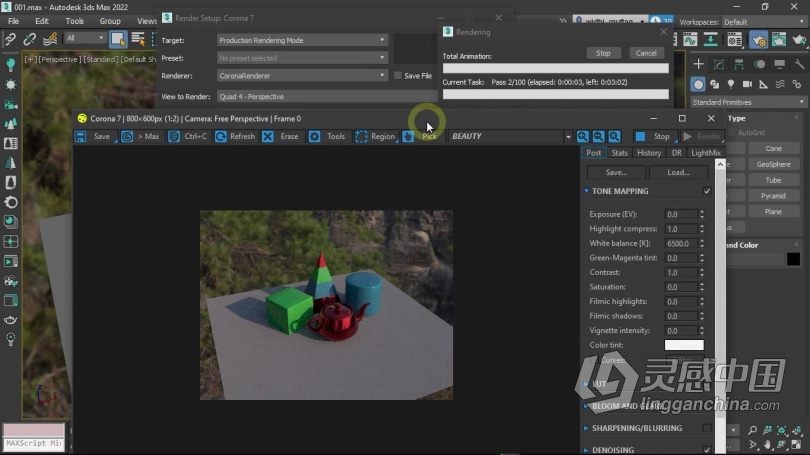Click Bind to Space Warp tool
Viewport: 810px width, 455px height.
(x=50, y=39)
